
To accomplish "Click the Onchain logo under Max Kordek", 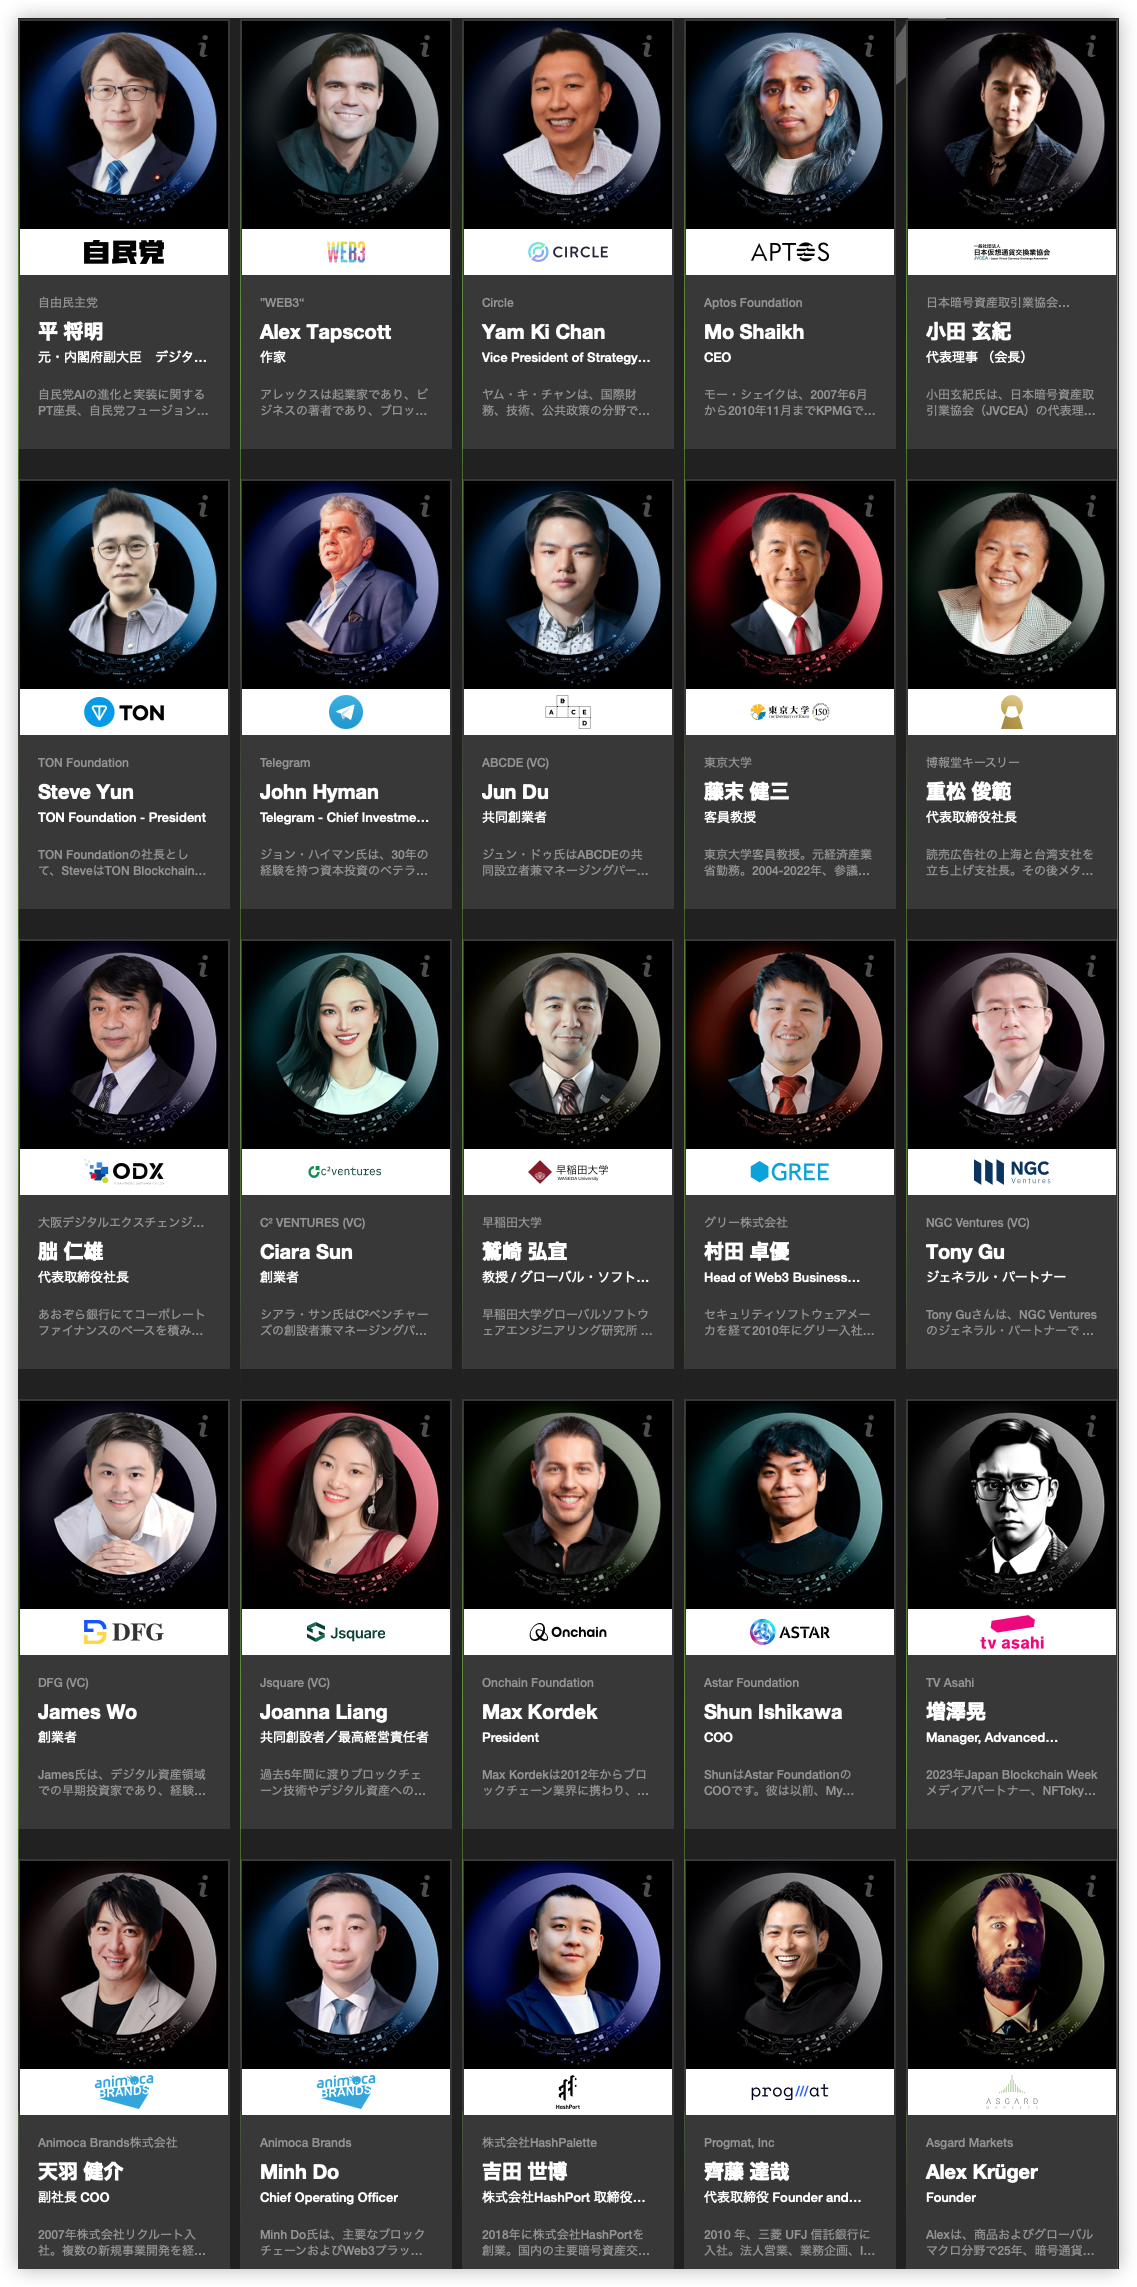I will (x=568, y=1632).
